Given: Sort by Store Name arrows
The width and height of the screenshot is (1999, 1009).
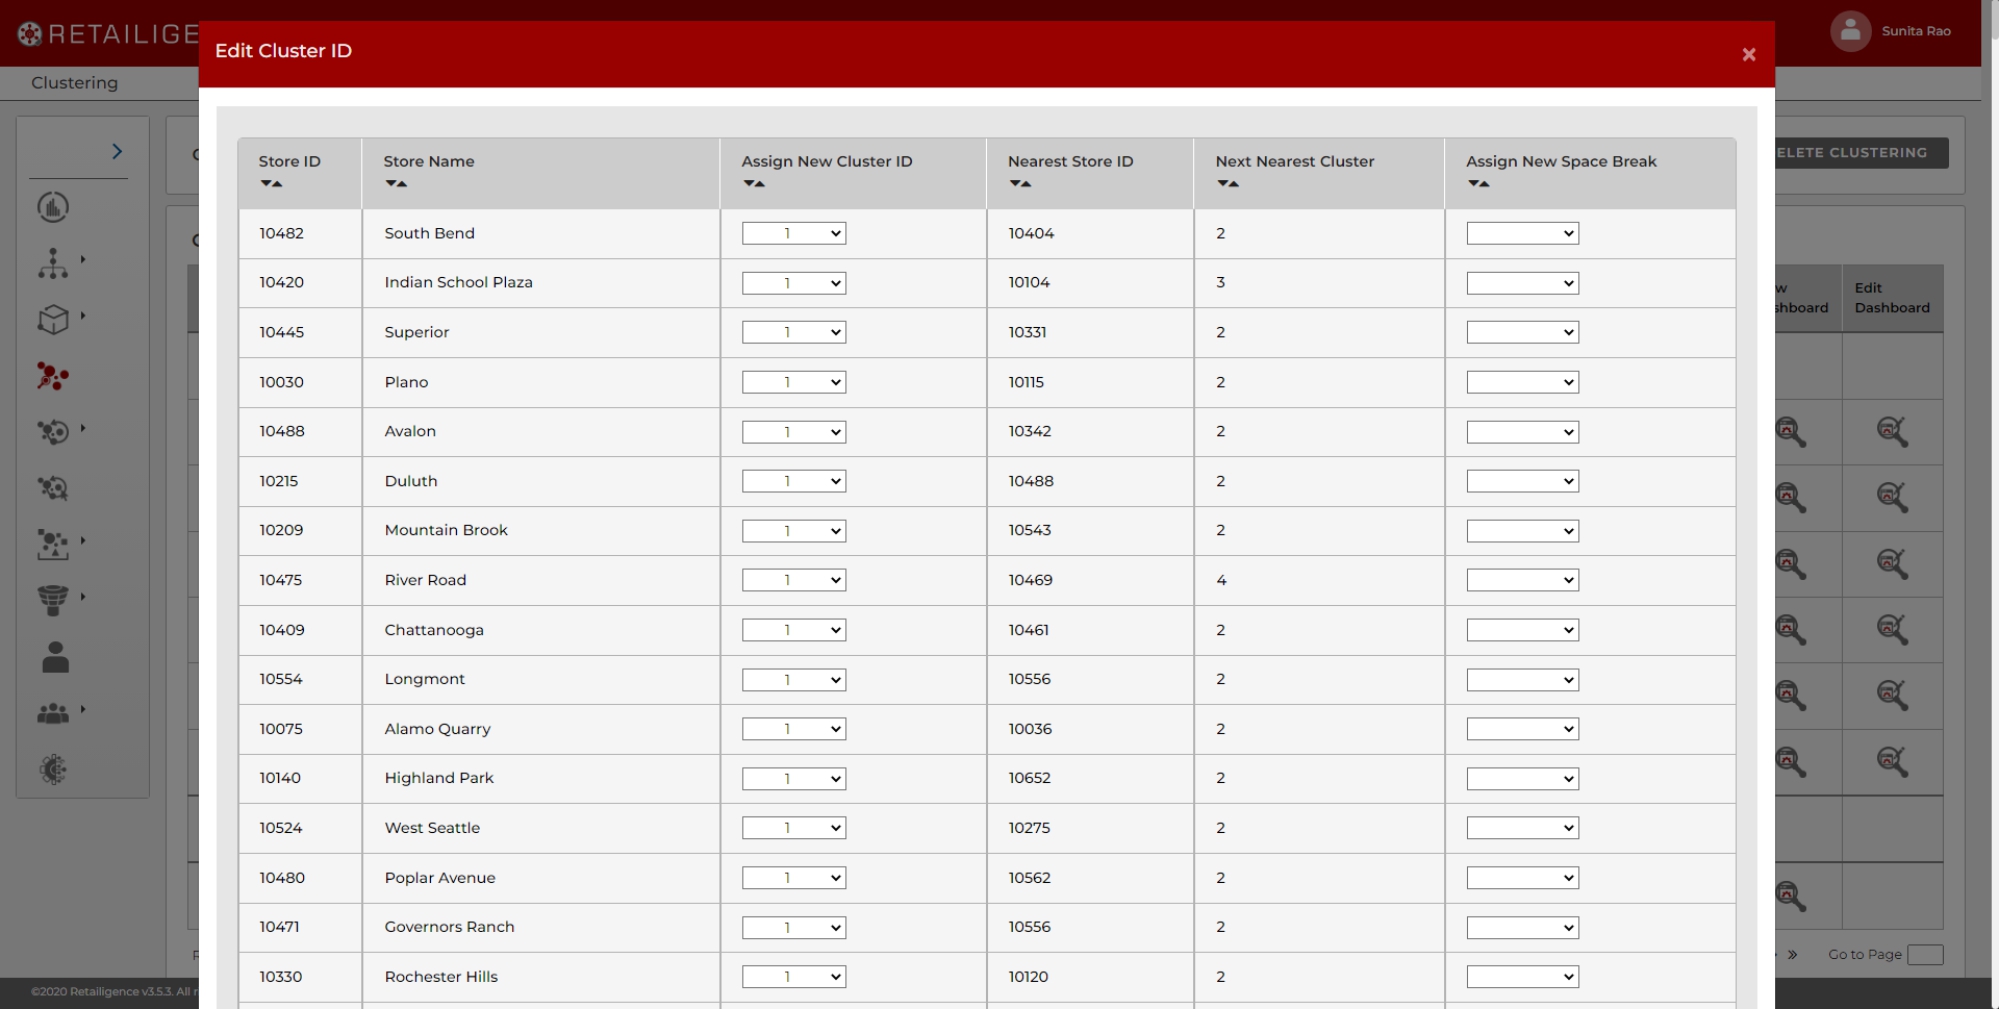Looking at the screenshot, I should [x=396, y=184].
